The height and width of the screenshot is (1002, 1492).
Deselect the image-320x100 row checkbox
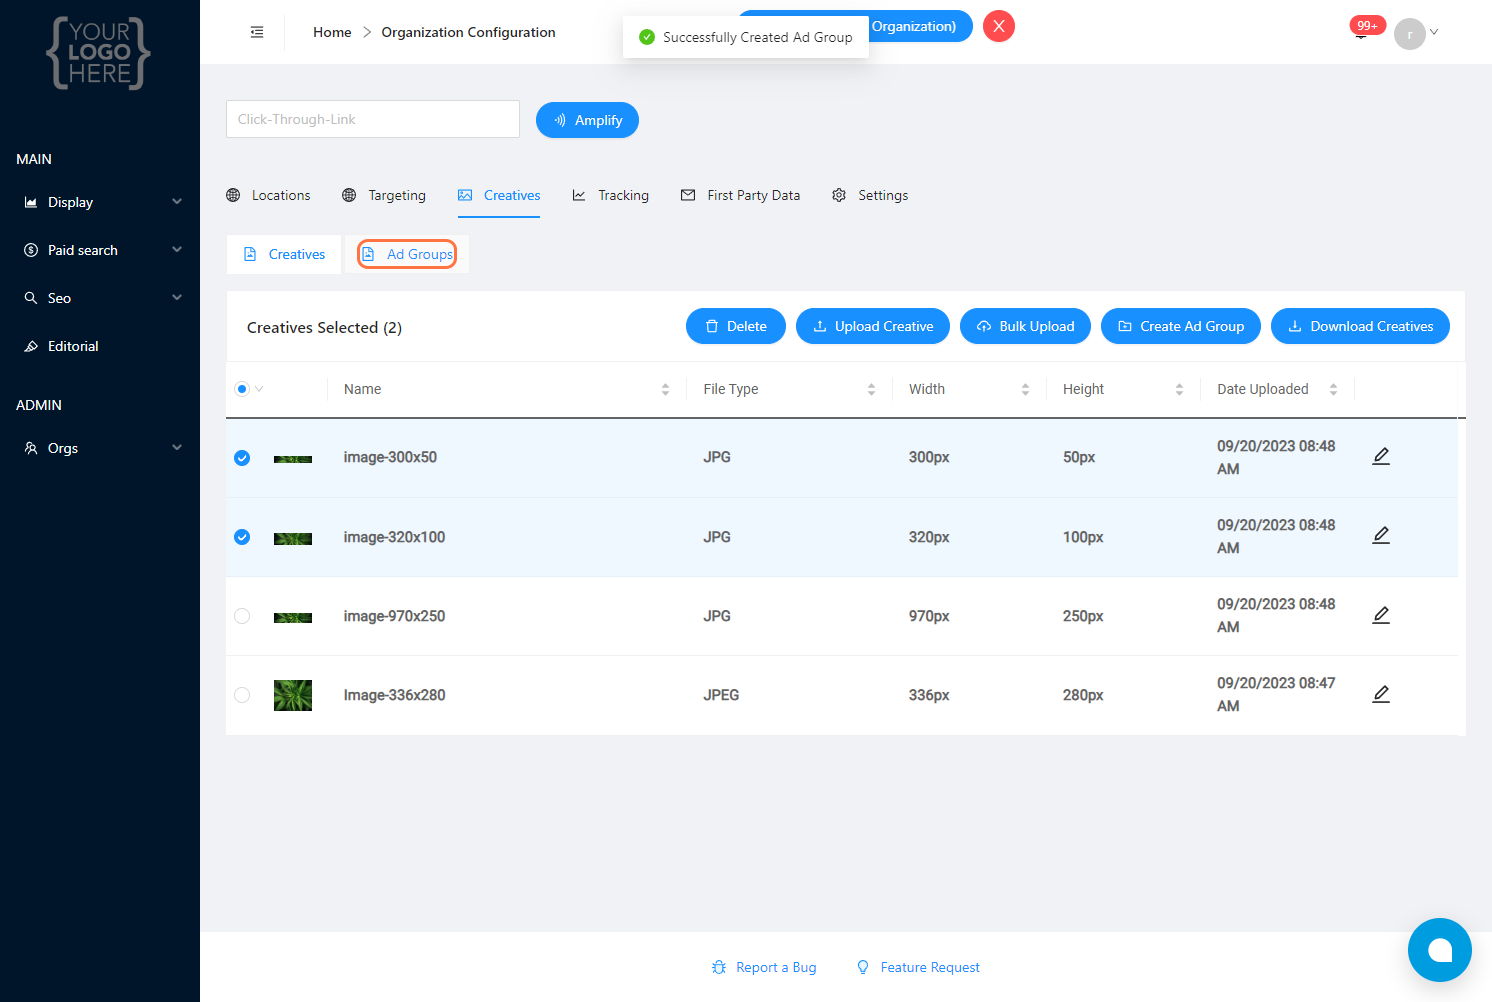point(242,537)
